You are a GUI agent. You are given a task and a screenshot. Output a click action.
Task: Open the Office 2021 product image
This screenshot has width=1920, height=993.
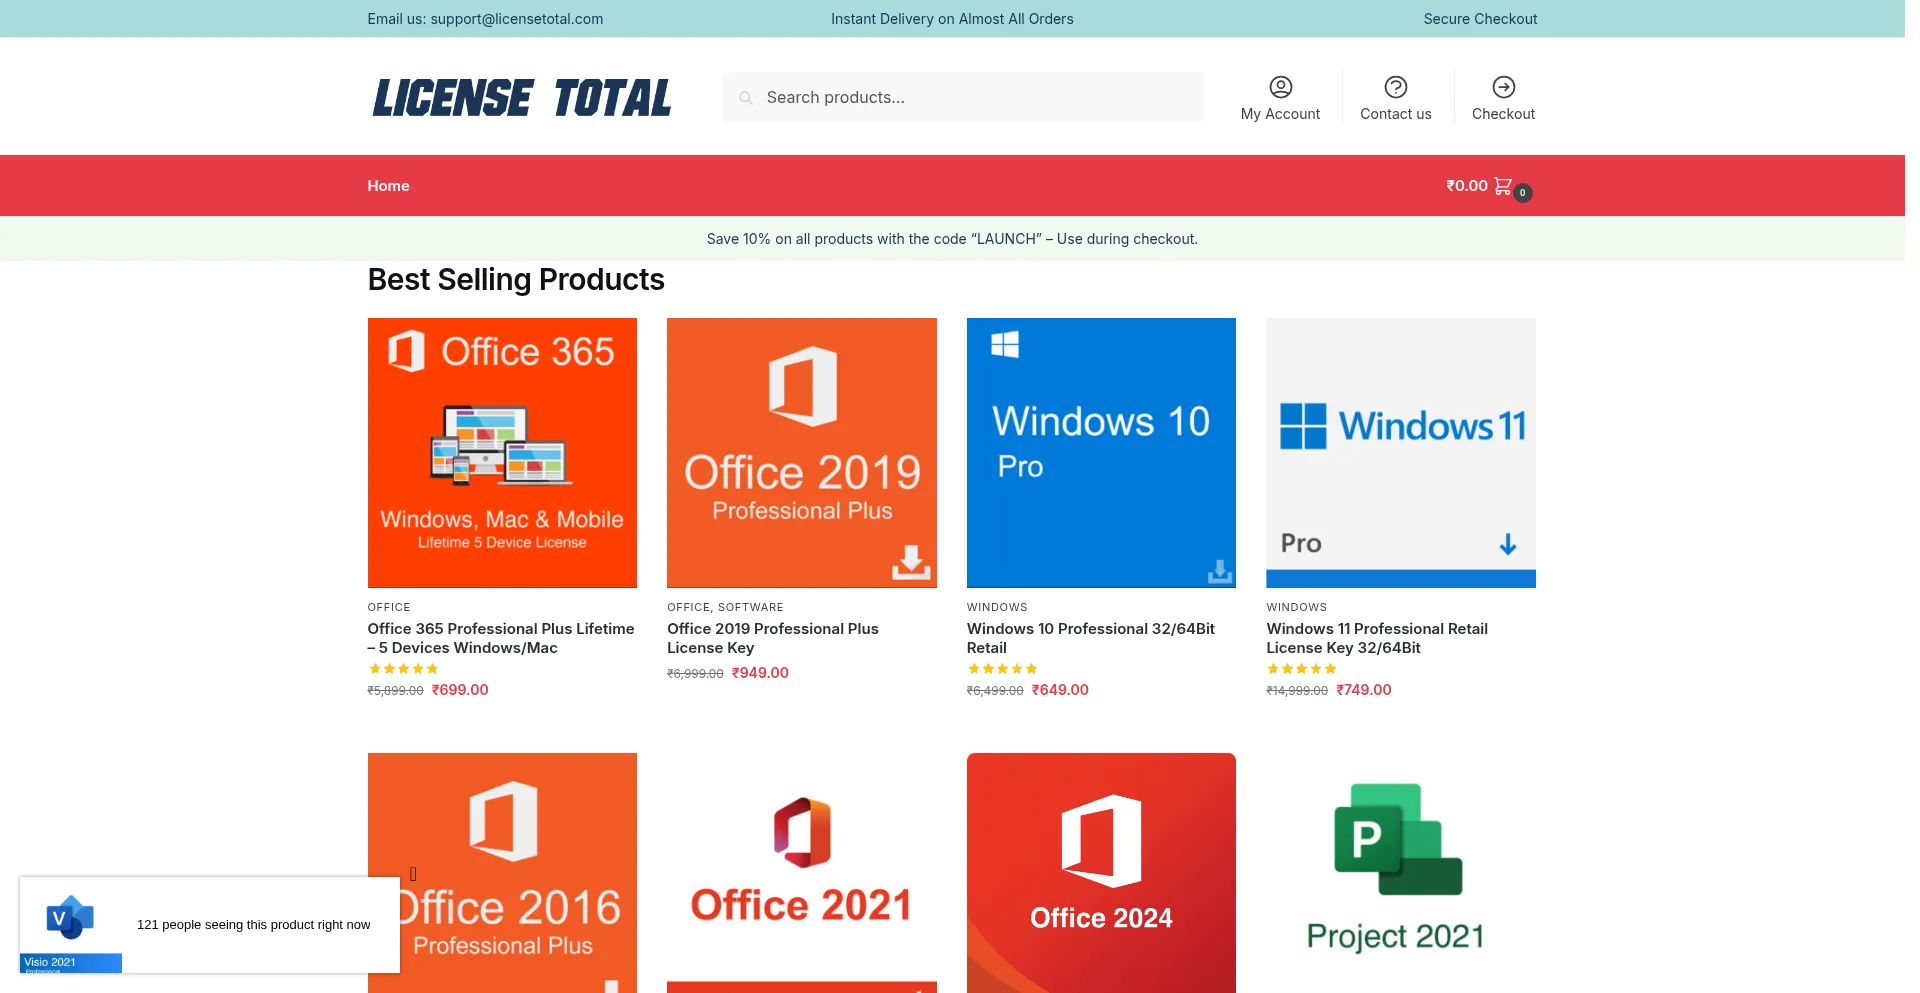coord(802,873)
